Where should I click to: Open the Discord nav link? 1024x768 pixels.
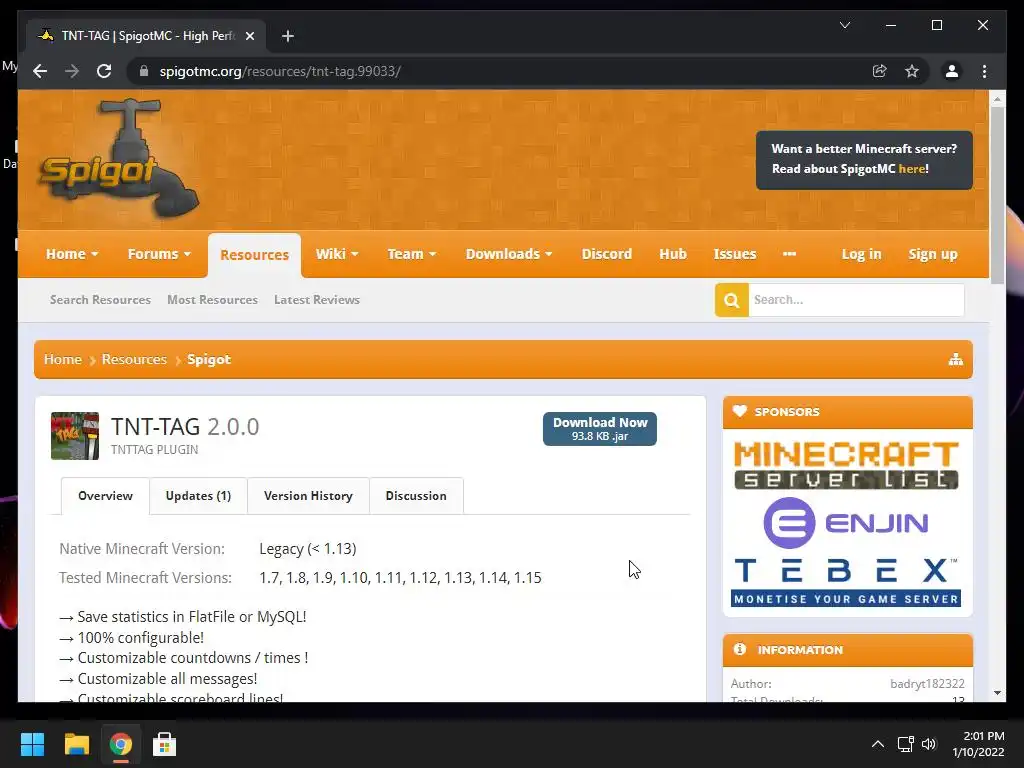(607, 254)
